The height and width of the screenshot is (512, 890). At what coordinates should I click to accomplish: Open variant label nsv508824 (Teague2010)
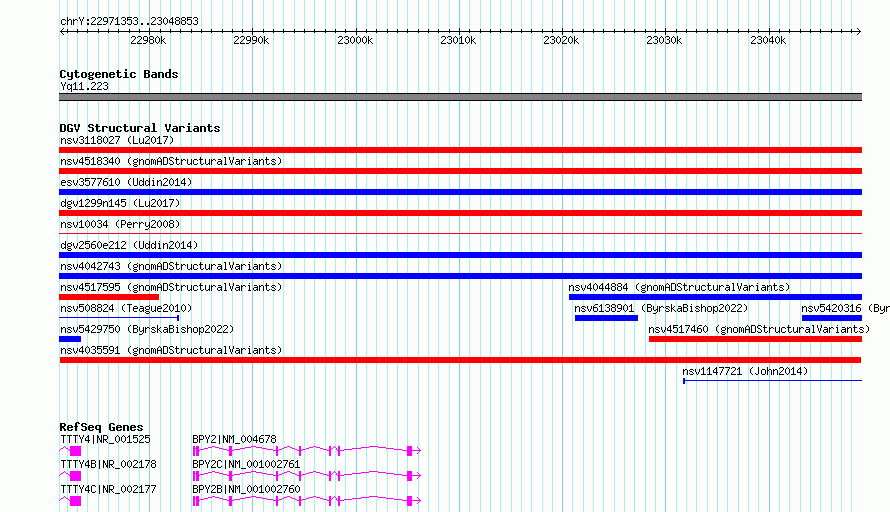pos(126,308)
